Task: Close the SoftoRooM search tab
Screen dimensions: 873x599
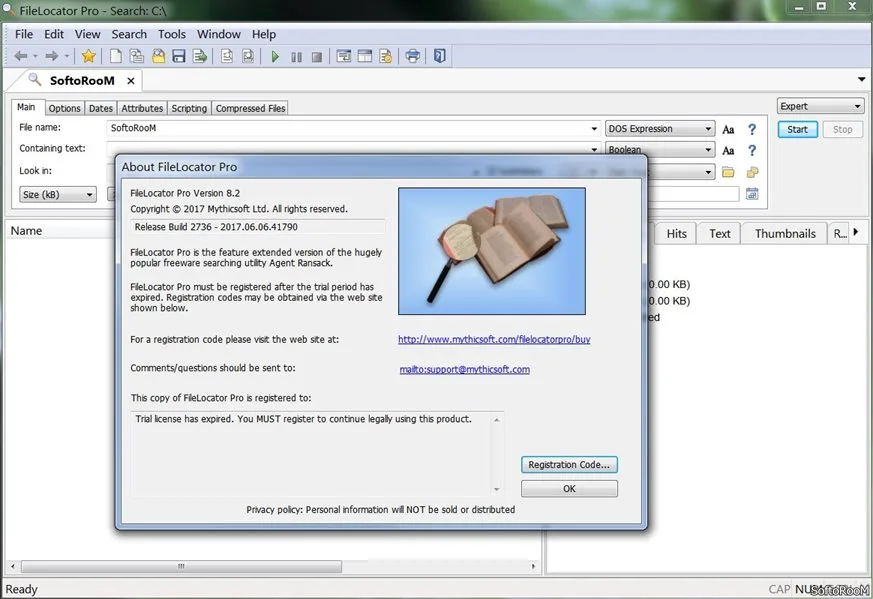Action: [131, 81]
